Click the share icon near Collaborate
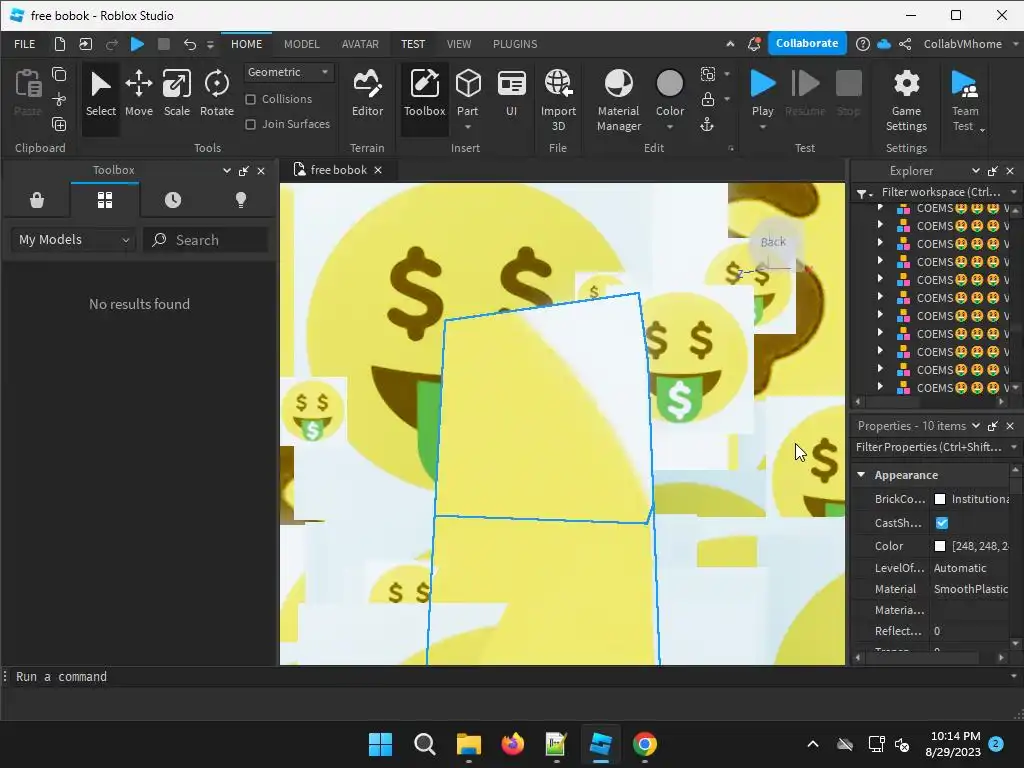The image size is (1024, 768). [905, 44]
